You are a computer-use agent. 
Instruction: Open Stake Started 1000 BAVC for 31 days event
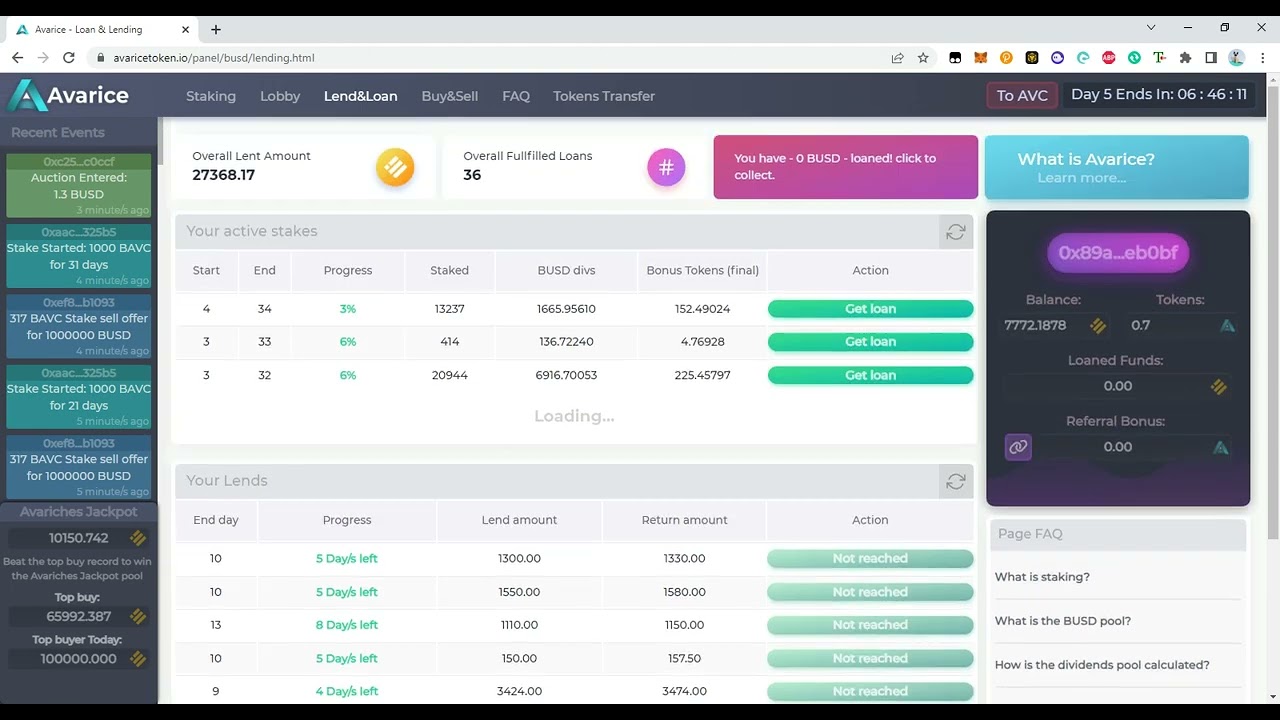[79, 256]
